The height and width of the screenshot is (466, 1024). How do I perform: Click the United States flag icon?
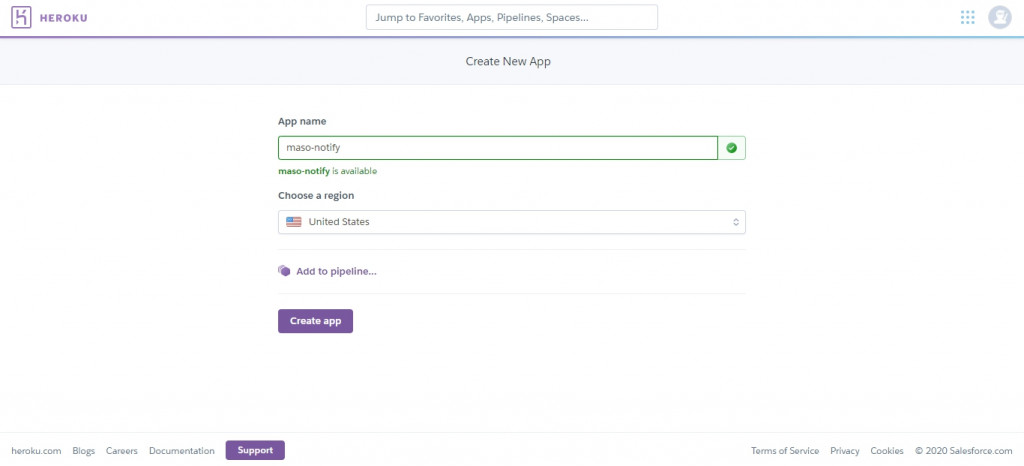[x=294, y=222]
